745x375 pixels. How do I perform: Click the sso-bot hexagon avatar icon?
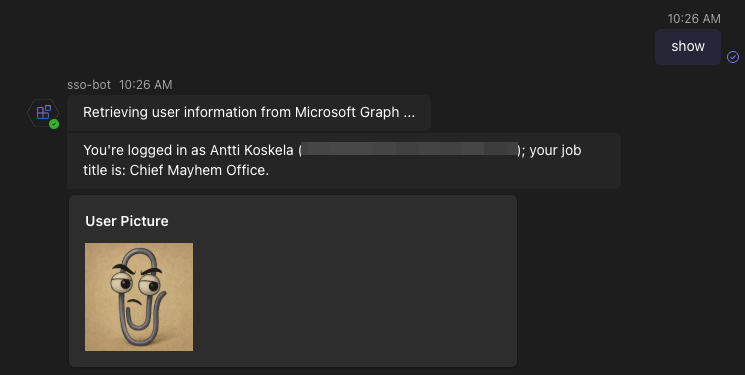43,113
